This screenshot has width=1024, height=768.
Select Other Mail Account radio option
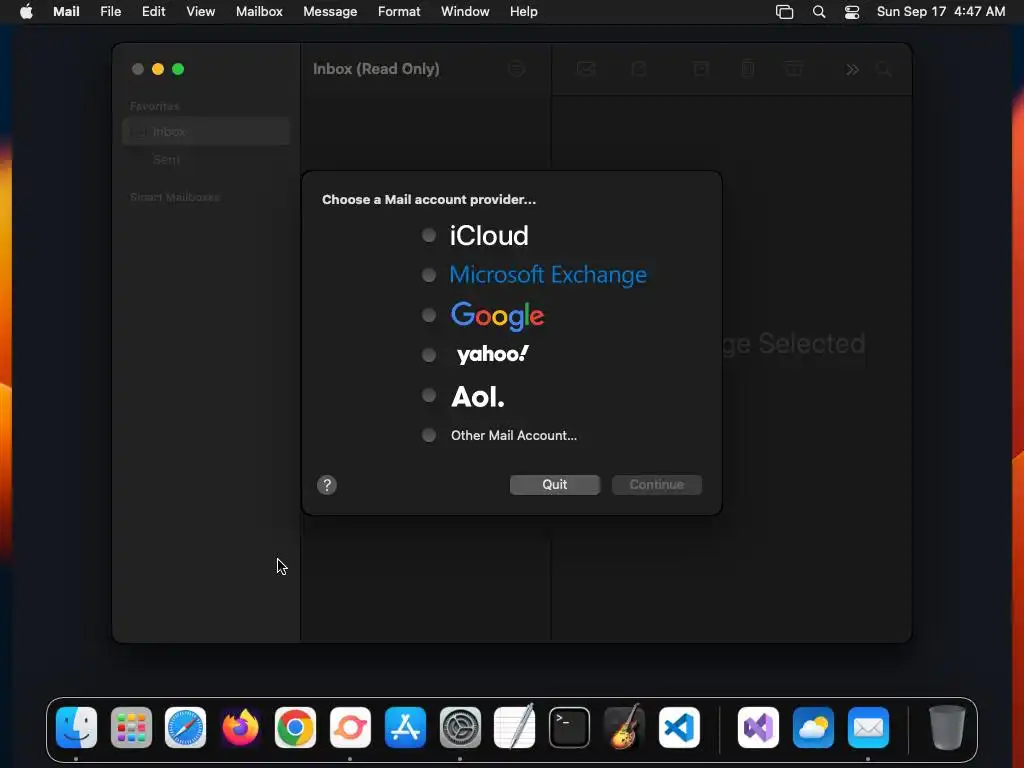428,435
